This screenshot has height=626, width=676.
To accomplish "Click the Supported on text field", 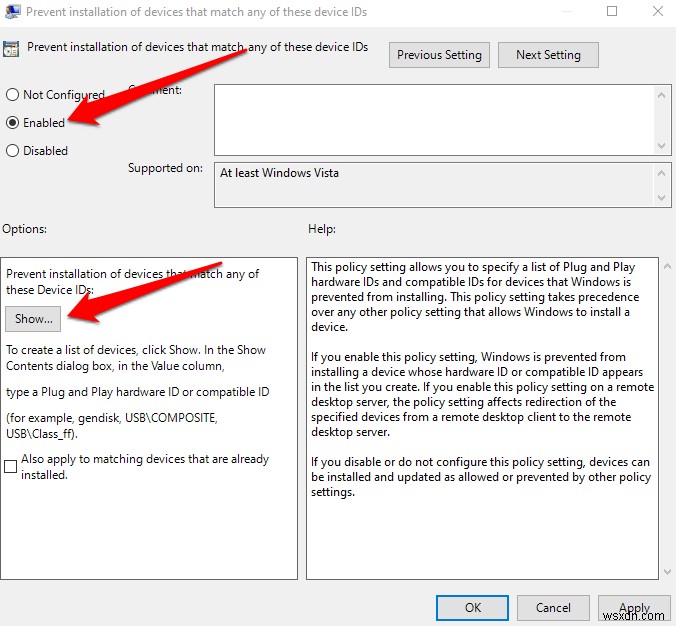I will click(x=434, y=185).
